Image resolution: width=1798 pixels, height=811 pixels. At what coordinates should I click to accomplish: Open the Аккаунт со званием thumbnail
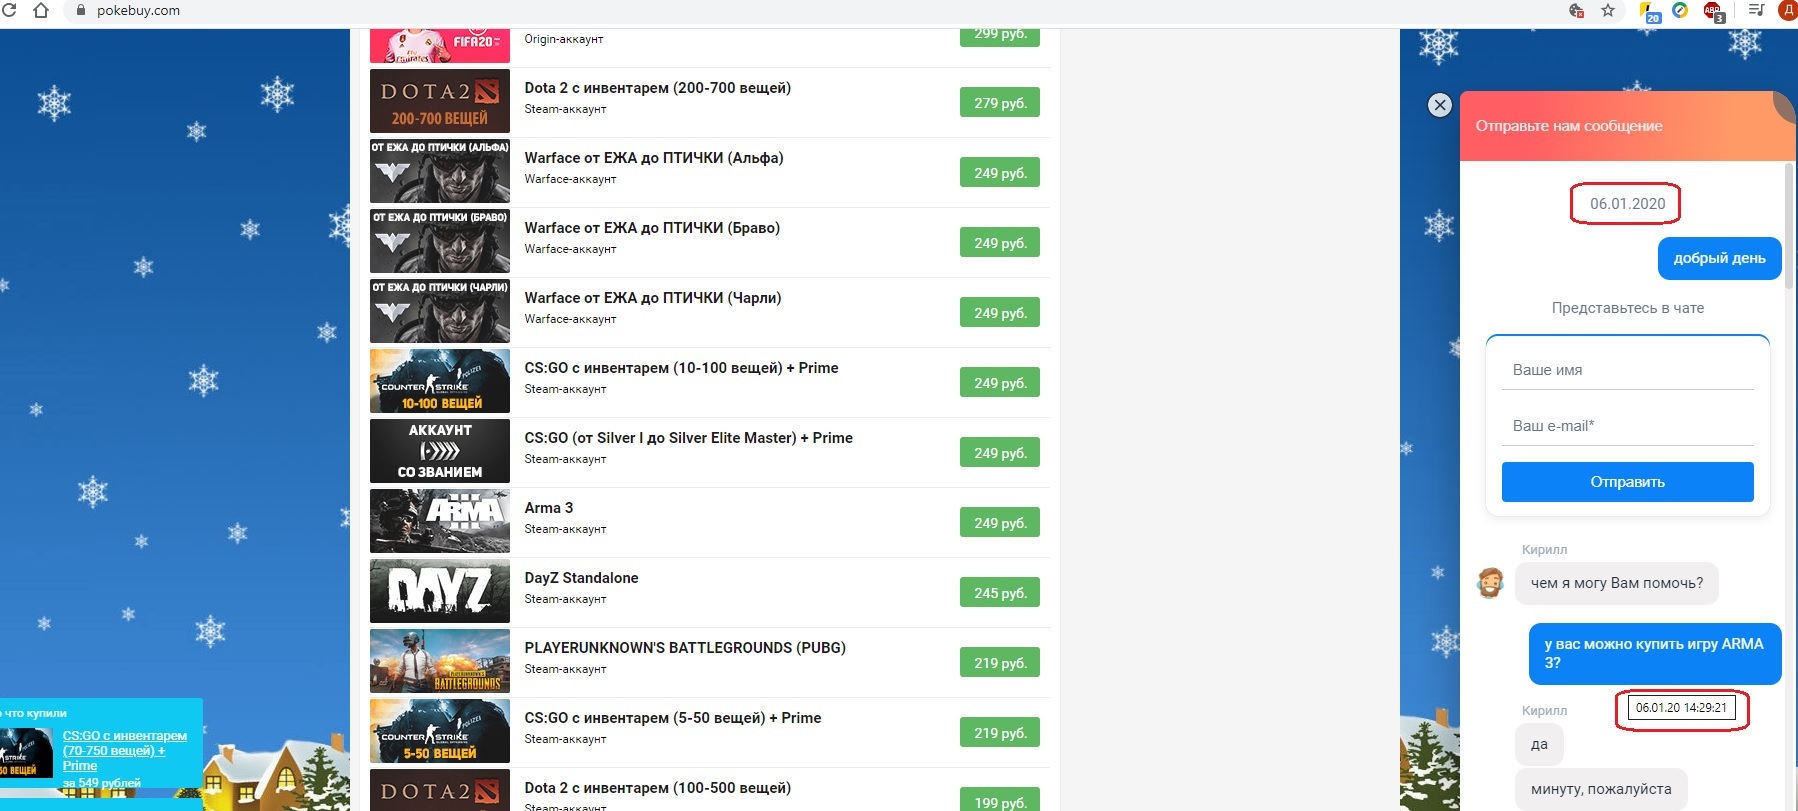tap(440, 451)
